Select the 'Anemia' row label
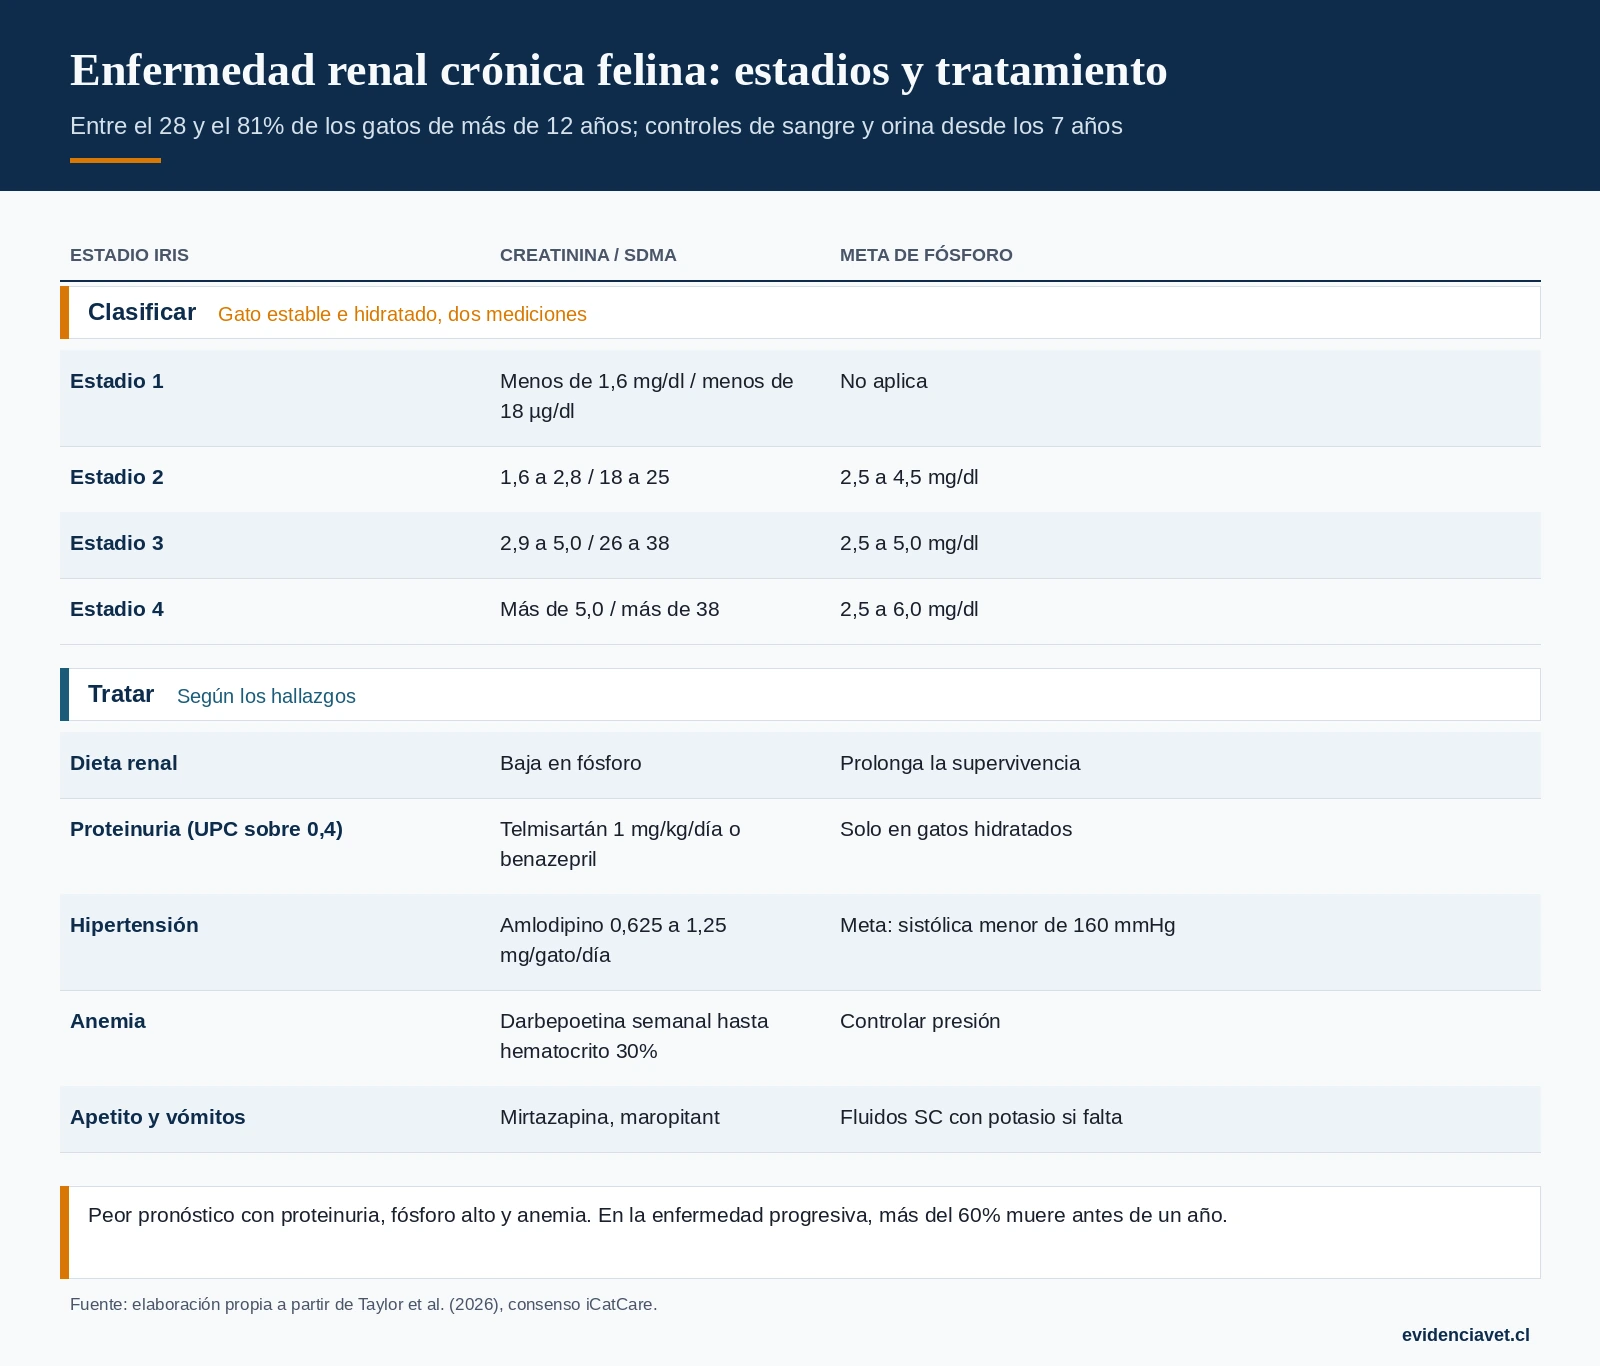 107,1021
